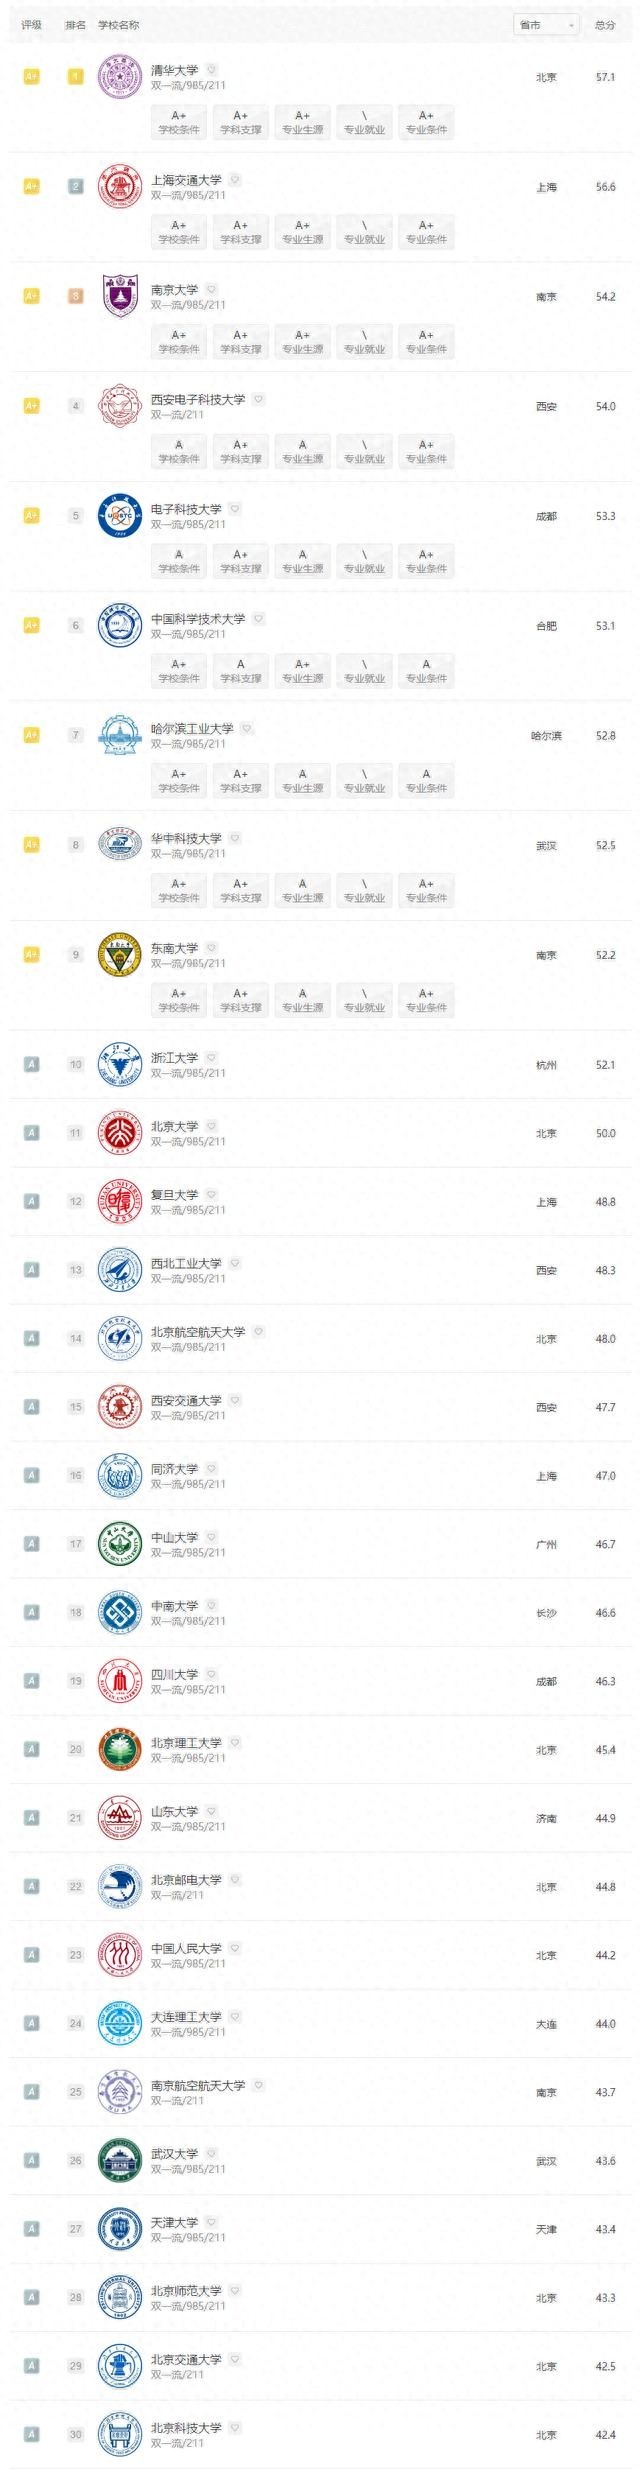The height and width of the screenshot is (2469, 640).
Task: Click the 北京理工大学 emblem
Action: (x=120, y=1750)
